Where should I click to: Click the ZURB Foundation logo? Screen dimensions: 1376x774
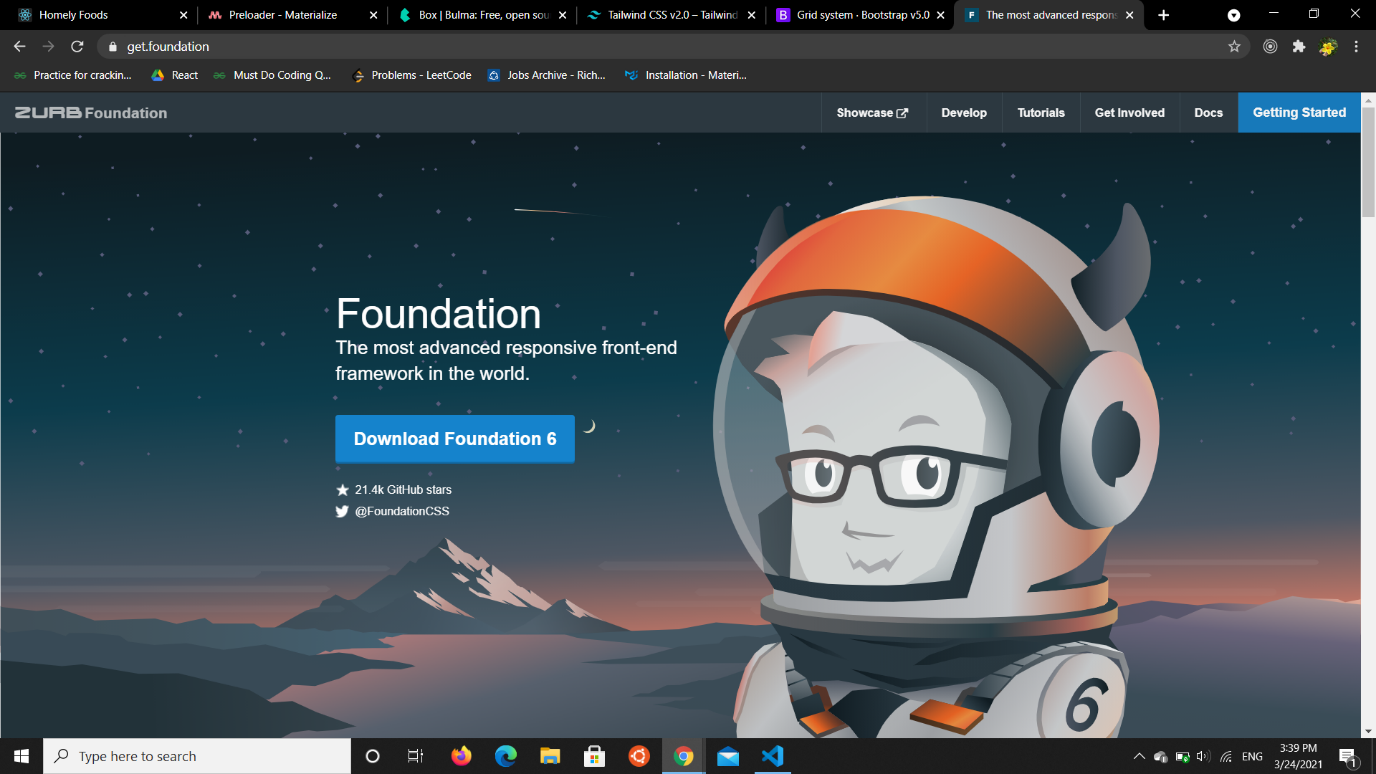[x=91, y=113]
